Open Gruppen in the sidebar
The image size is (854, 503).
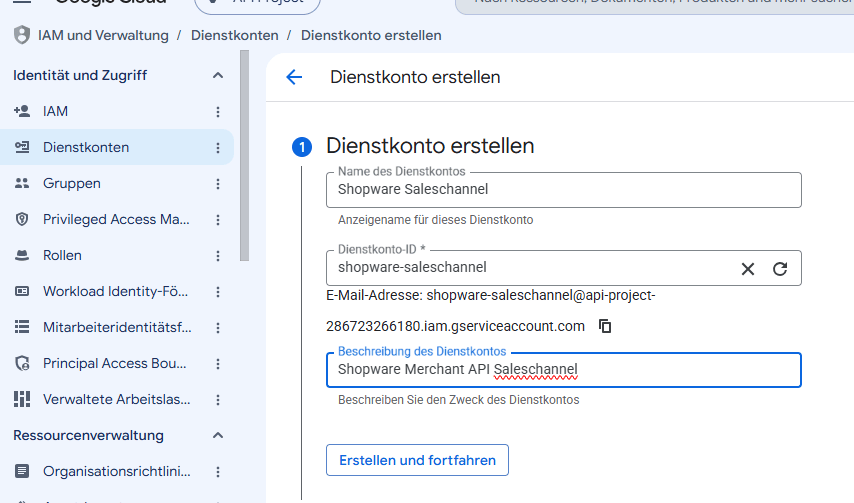[x=117, y=183]
